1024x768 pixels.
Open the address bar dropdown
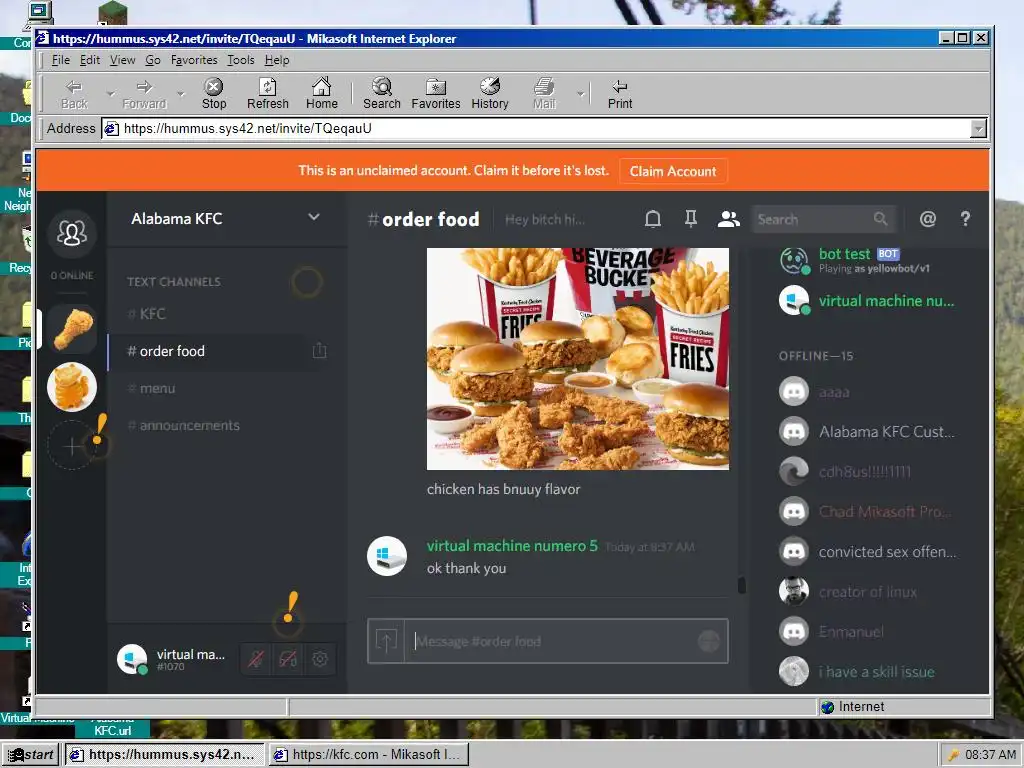pos(978,129)
